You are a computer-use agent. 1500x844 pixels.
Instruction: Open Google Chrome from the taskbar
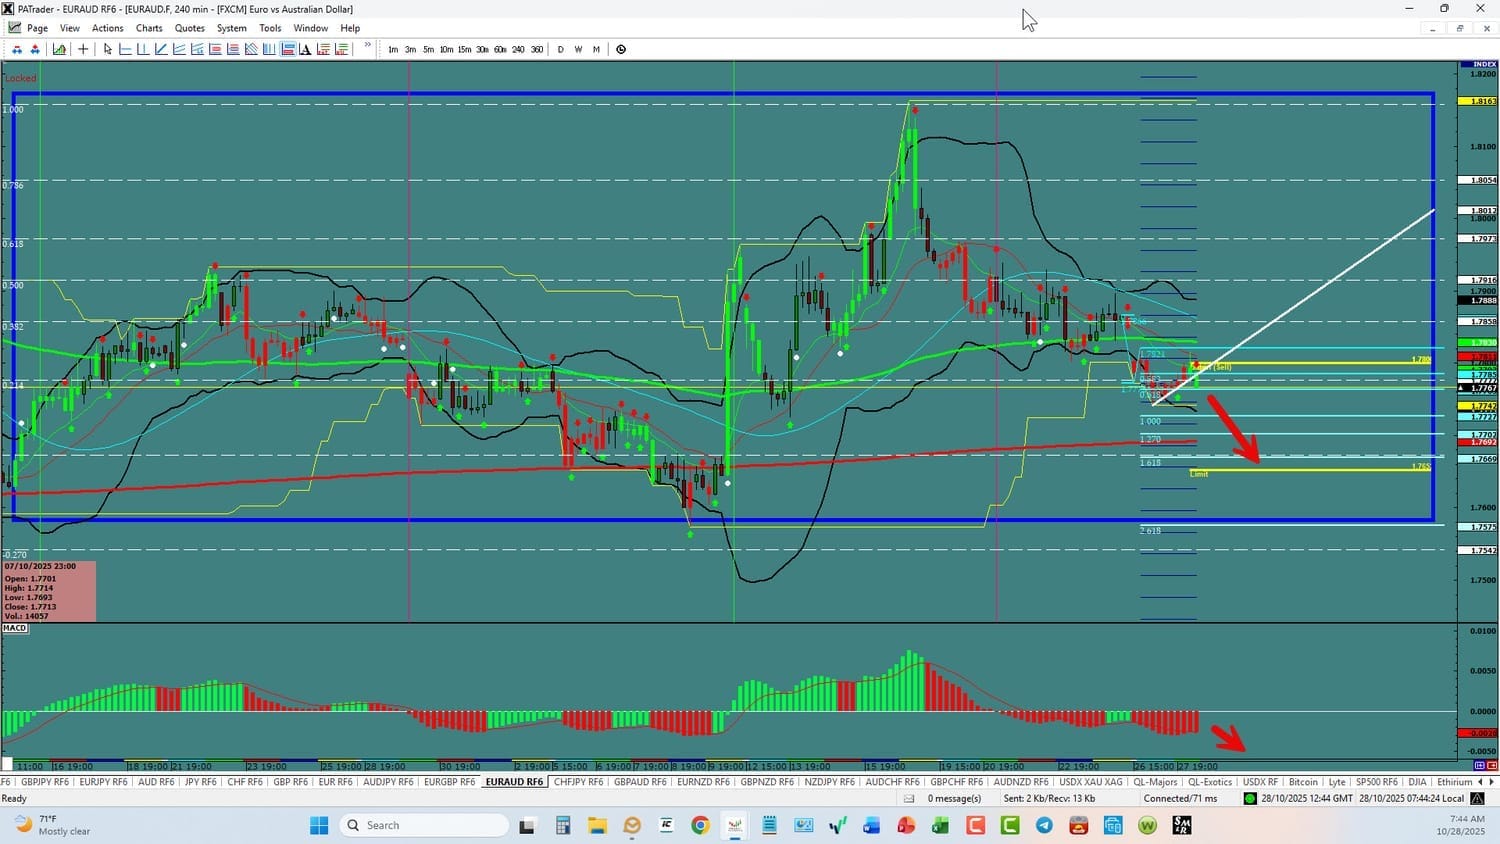(x=700, y=825)
